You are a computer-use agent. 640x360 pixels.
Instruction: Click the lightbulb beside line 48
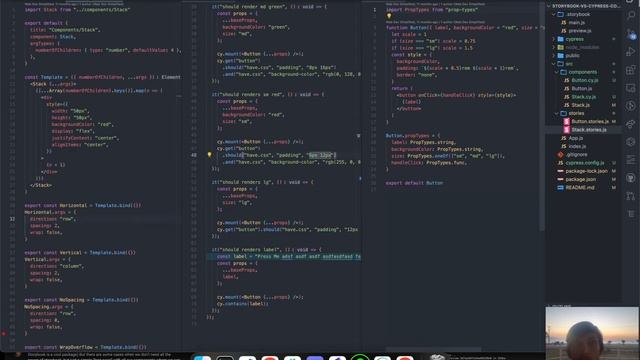pyautogui.click(x=209, y=155)
